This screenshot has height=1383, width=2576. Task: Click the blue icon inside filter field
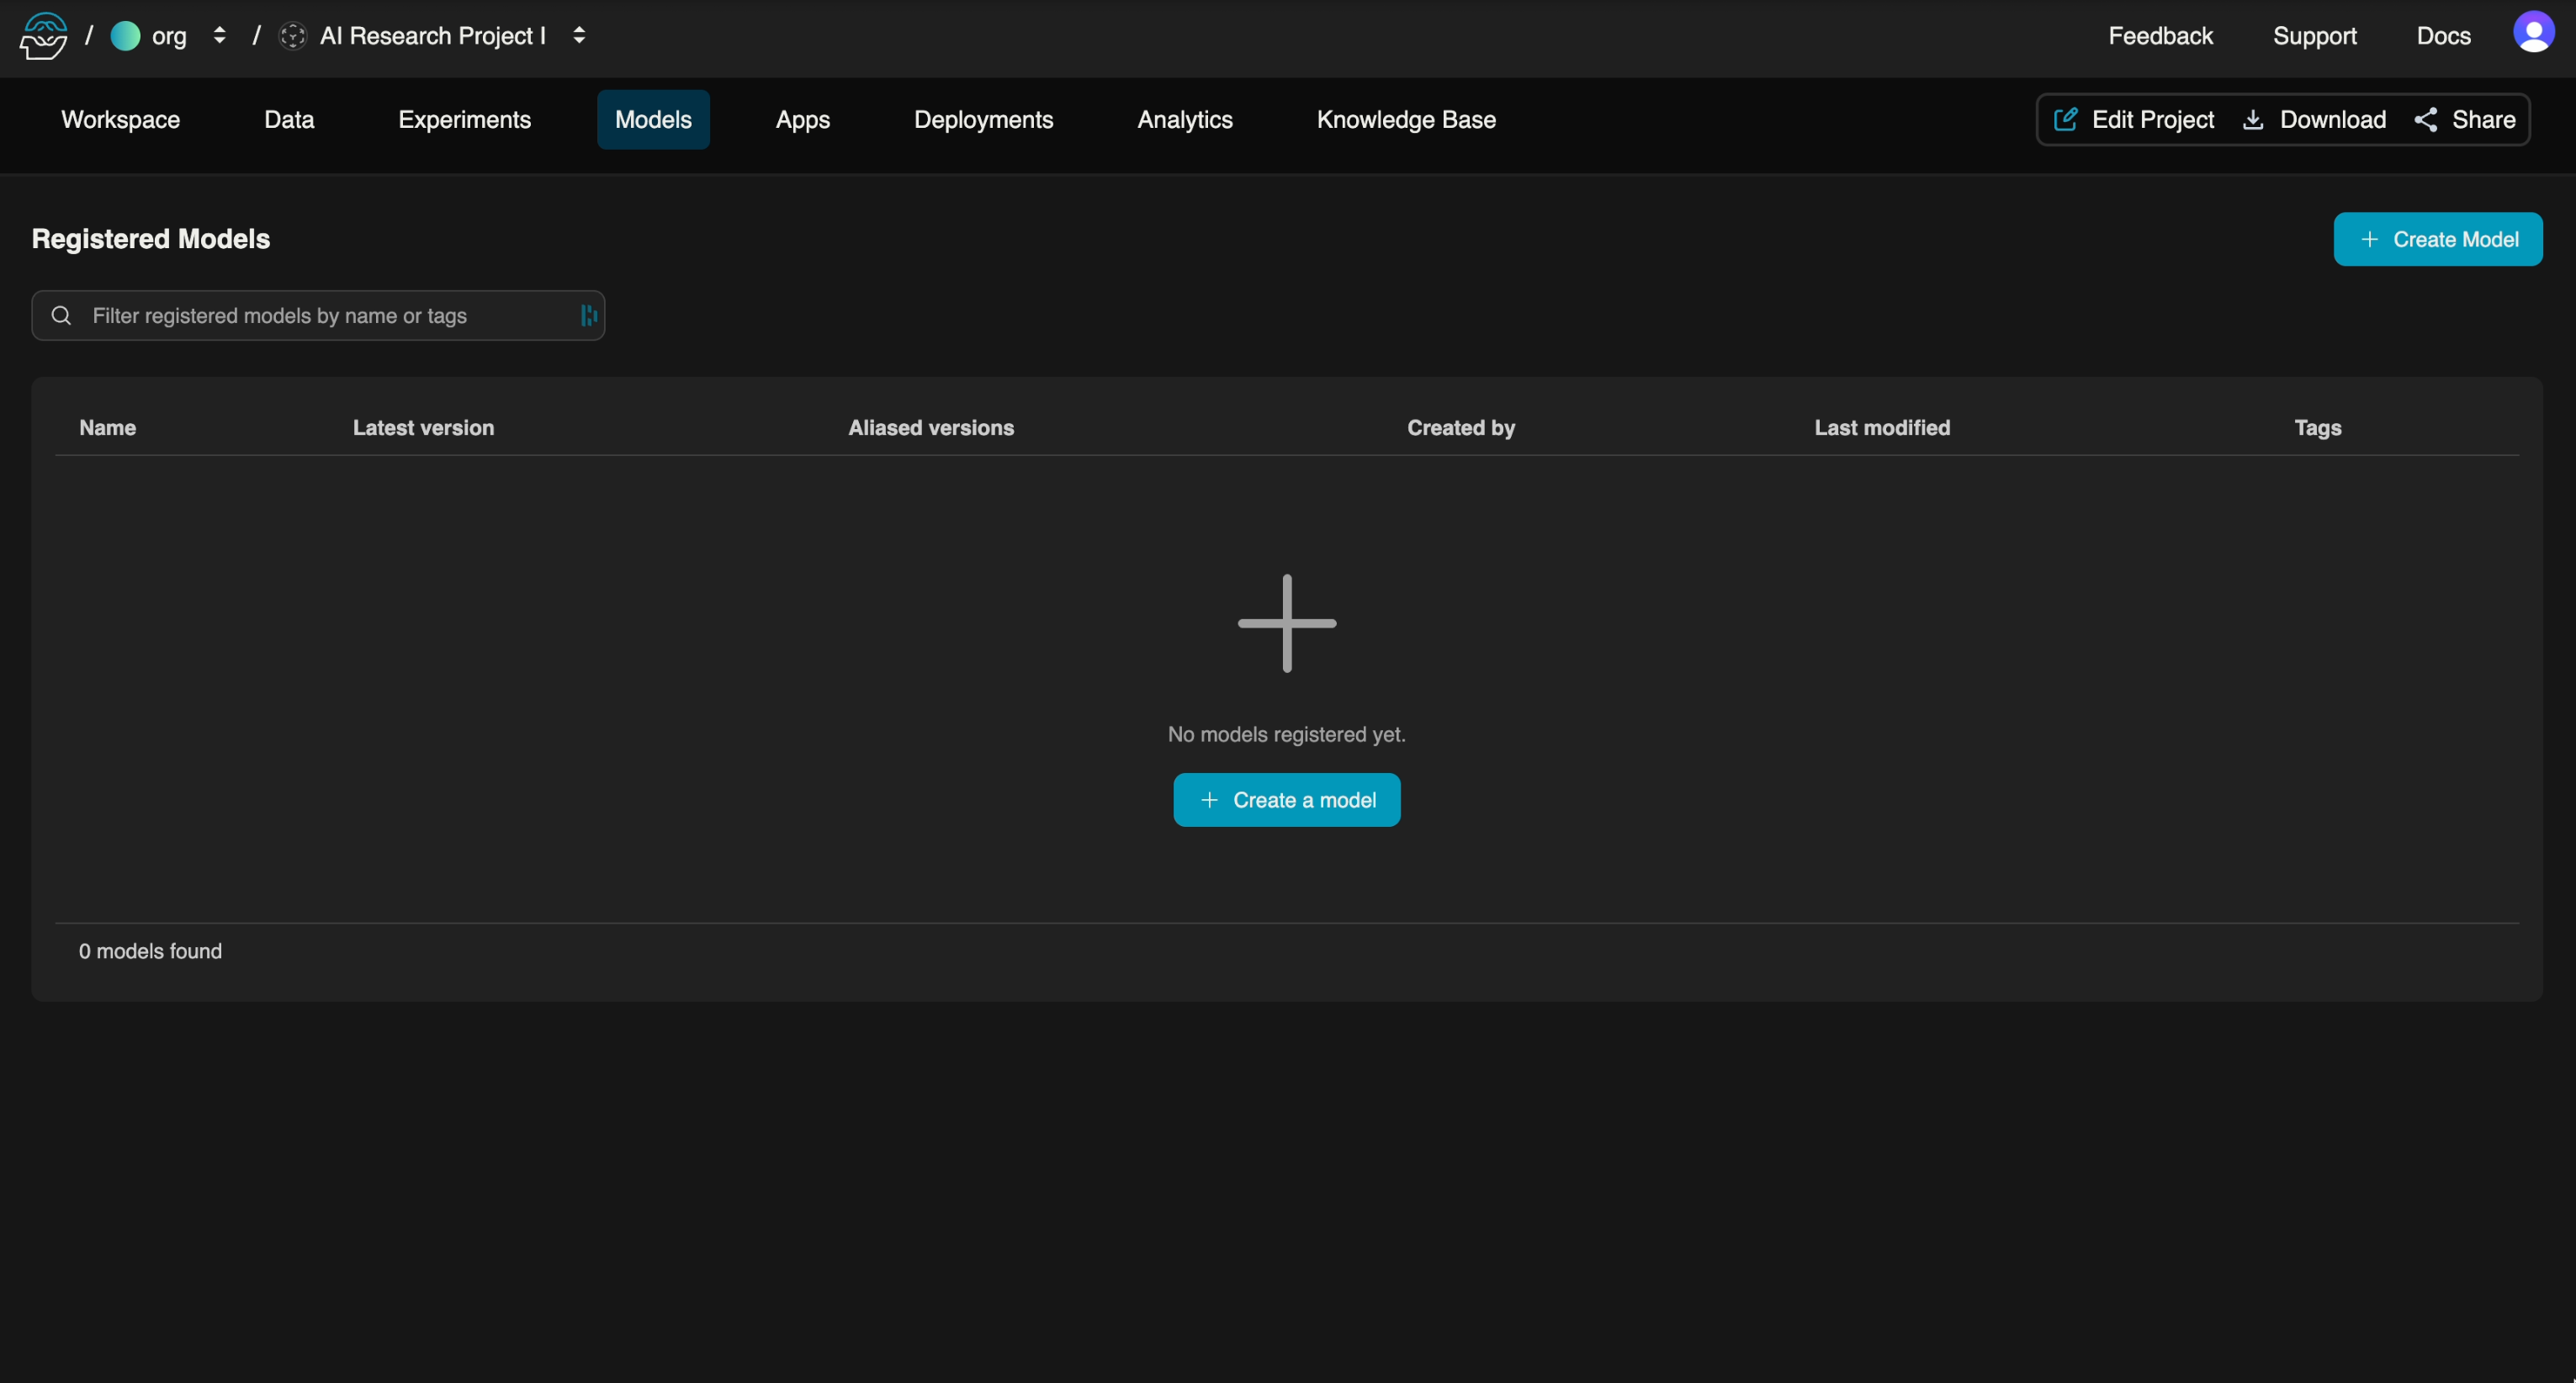coord(588,316)
